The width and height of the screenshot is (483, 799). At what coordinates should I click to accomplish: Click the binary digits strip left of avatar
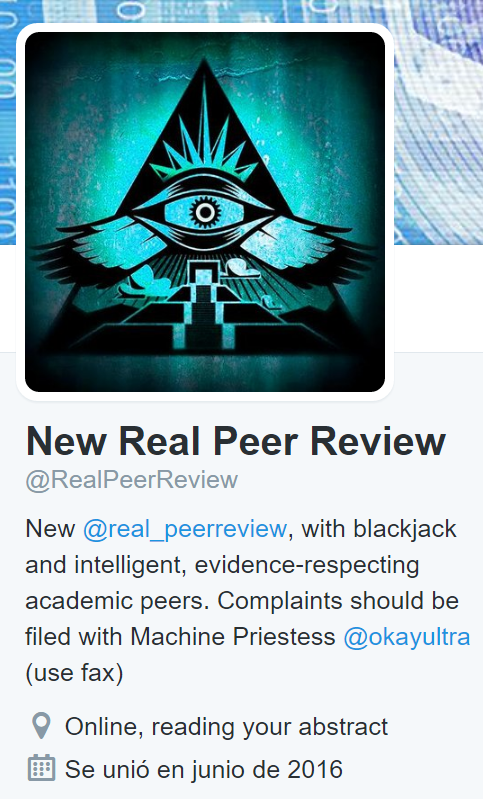pos(8,122)
